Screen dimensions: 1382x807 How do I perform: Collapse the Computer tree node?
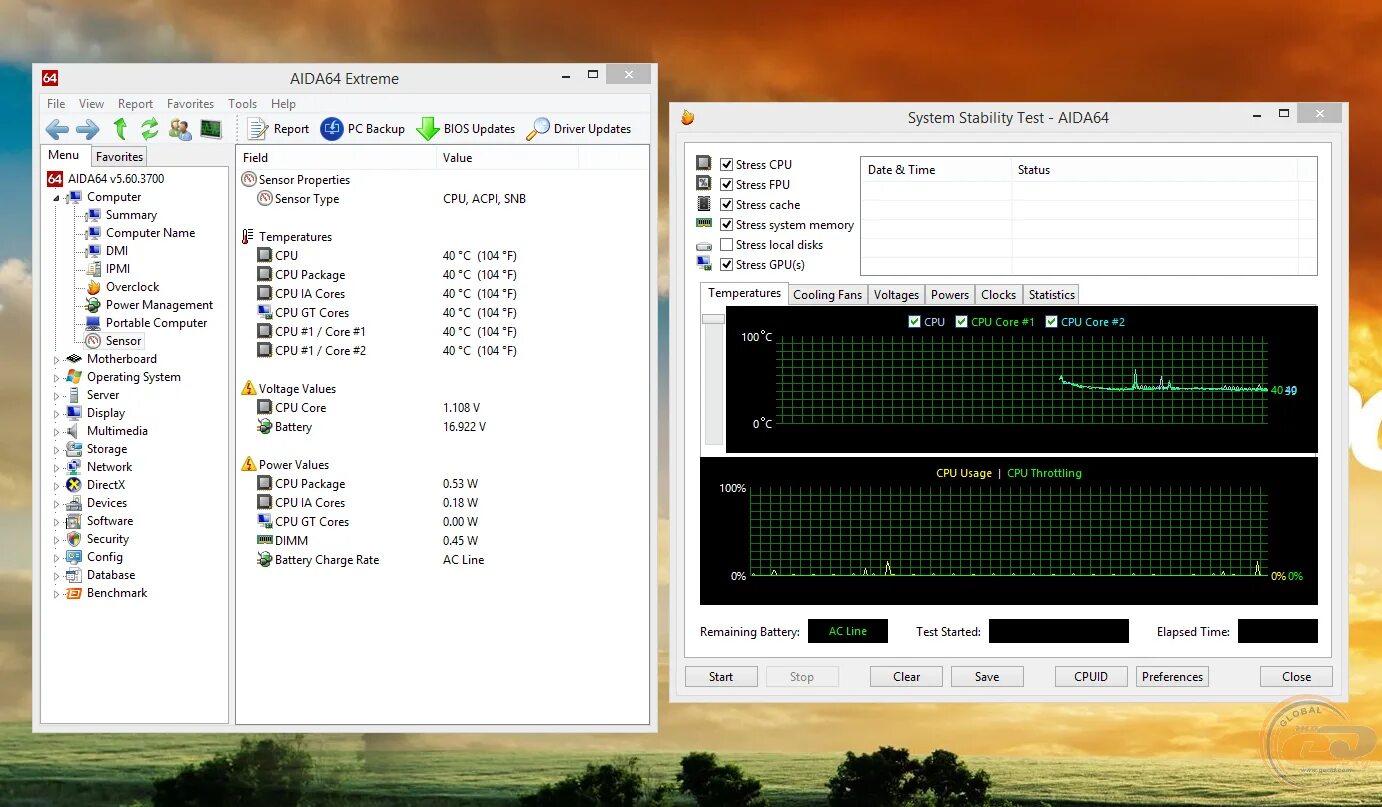click(x=56, y=198)
